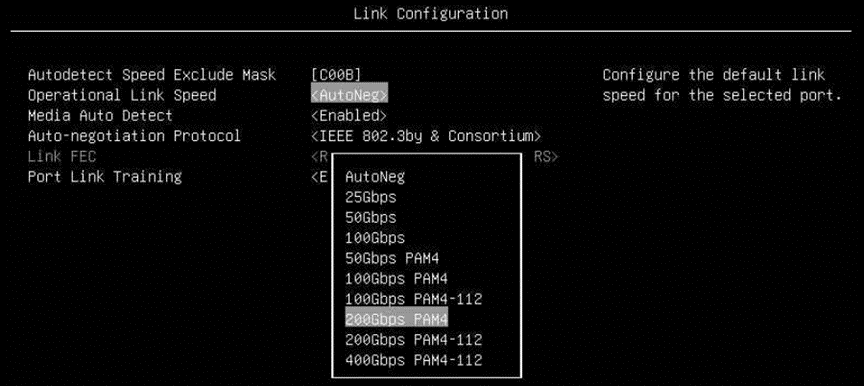Select Autodetect Speed Exclude Mask label
This screenshot has height=386, width=864.
[x=152, y=75]
